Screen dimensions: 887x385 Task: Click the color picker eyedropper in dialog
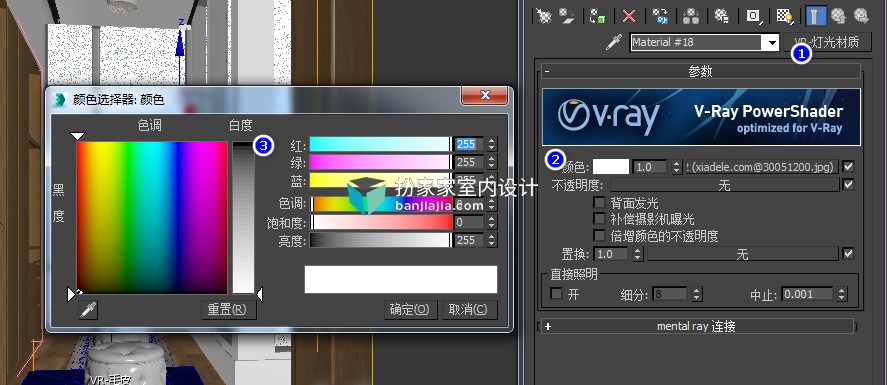pos(88,310)
